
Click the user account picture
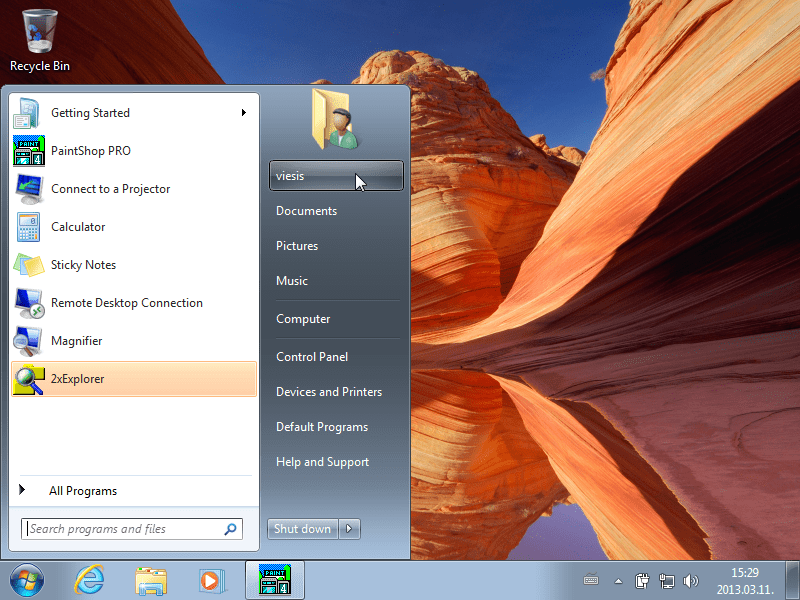335,119
